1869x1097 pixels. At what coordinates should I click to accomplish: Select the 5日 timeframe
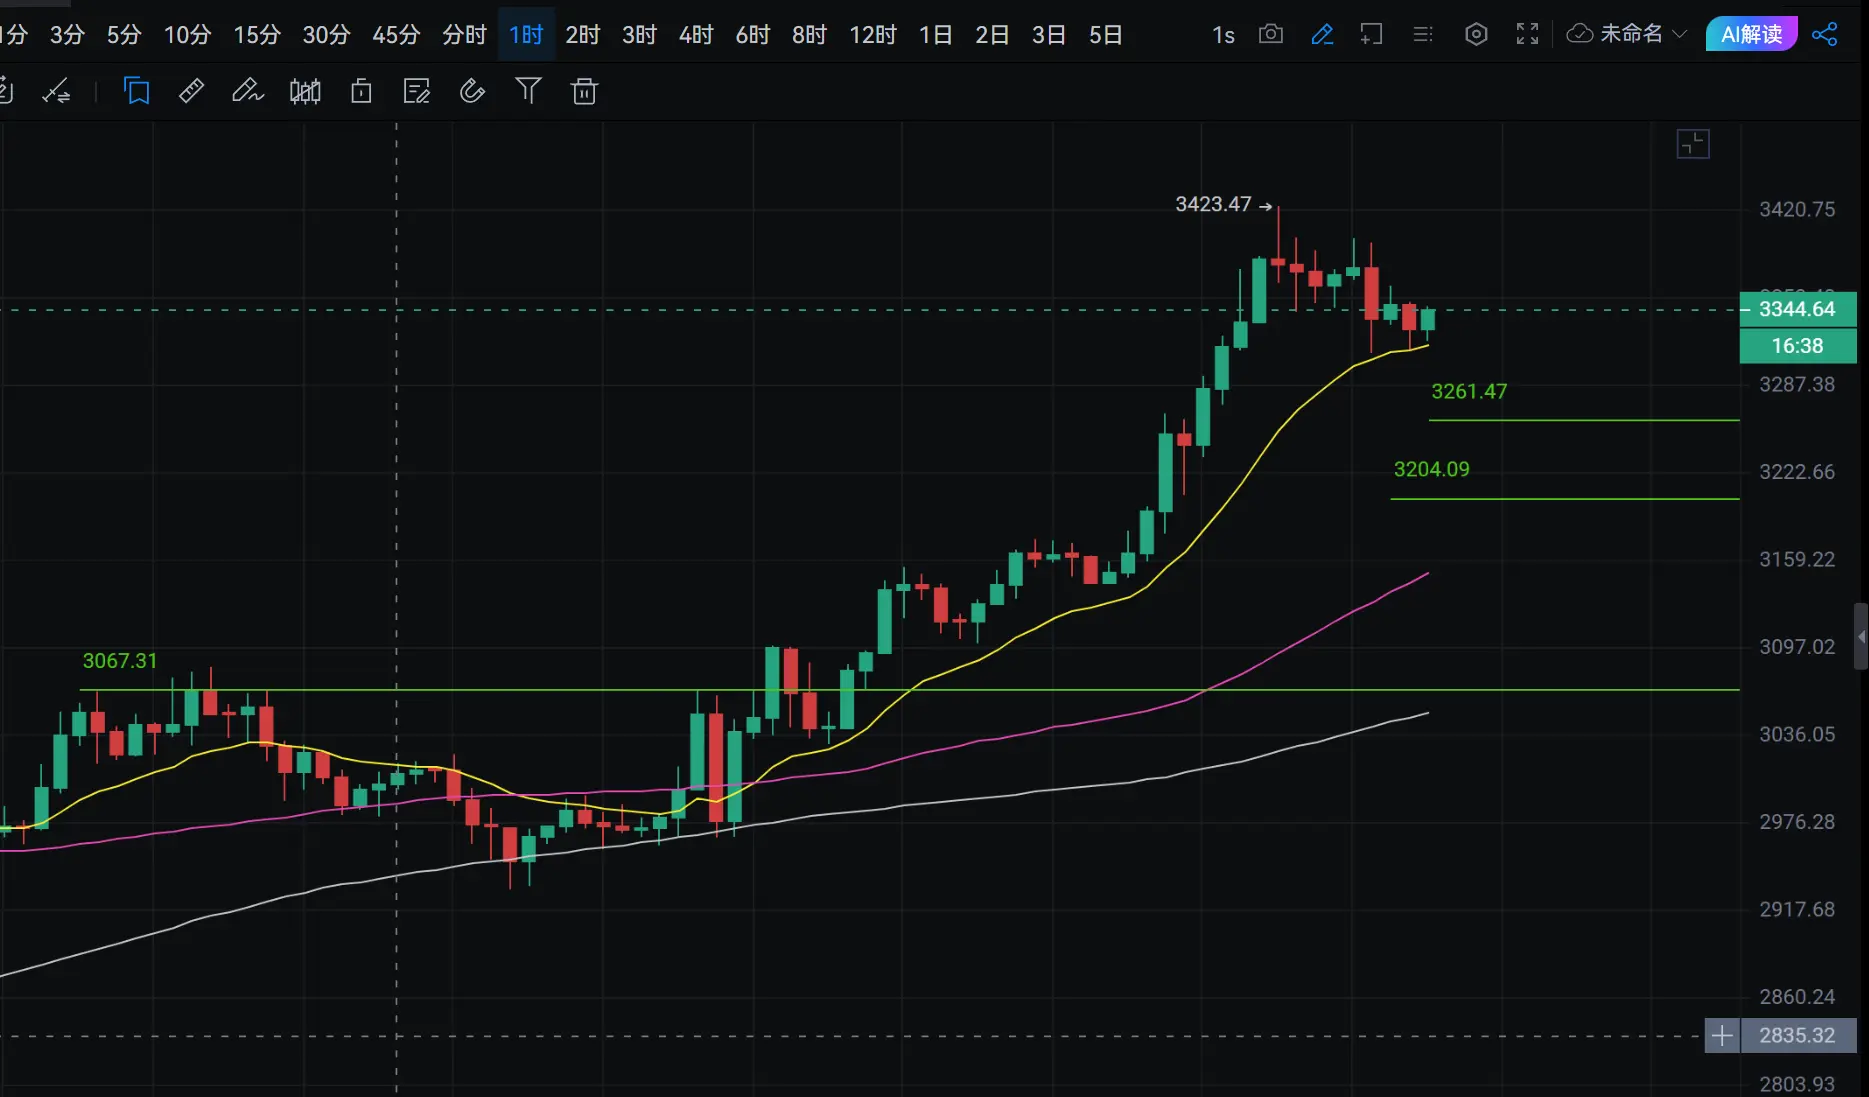[x=1106, y=35]
